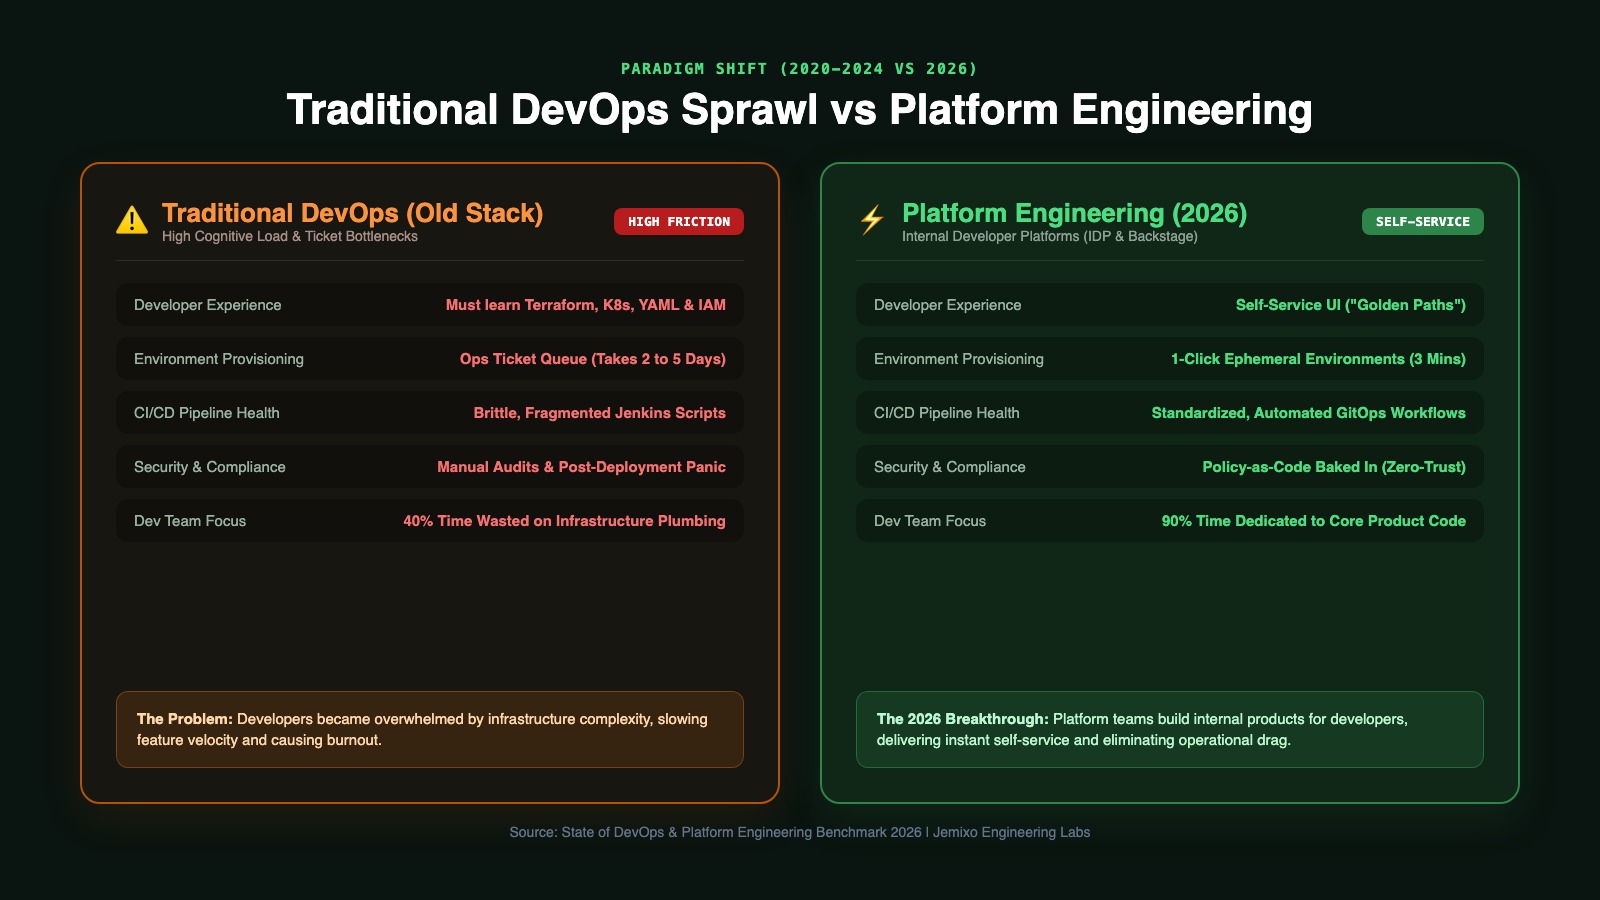
Task: Click 'High Cognitive Load & Ticket Bottlenecks' subtitle
Action: point(290,237)
